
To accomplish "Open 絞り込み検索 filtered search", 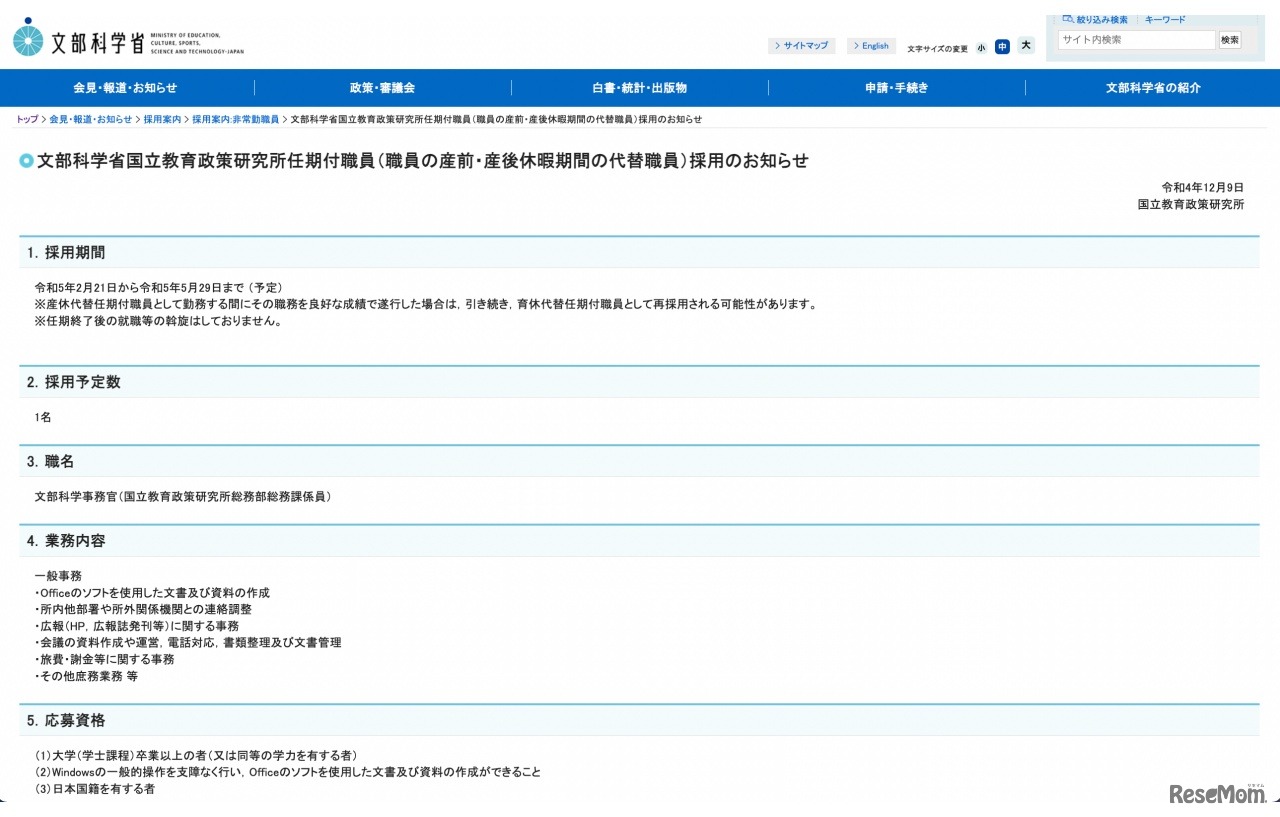I will pos(1095,19).
